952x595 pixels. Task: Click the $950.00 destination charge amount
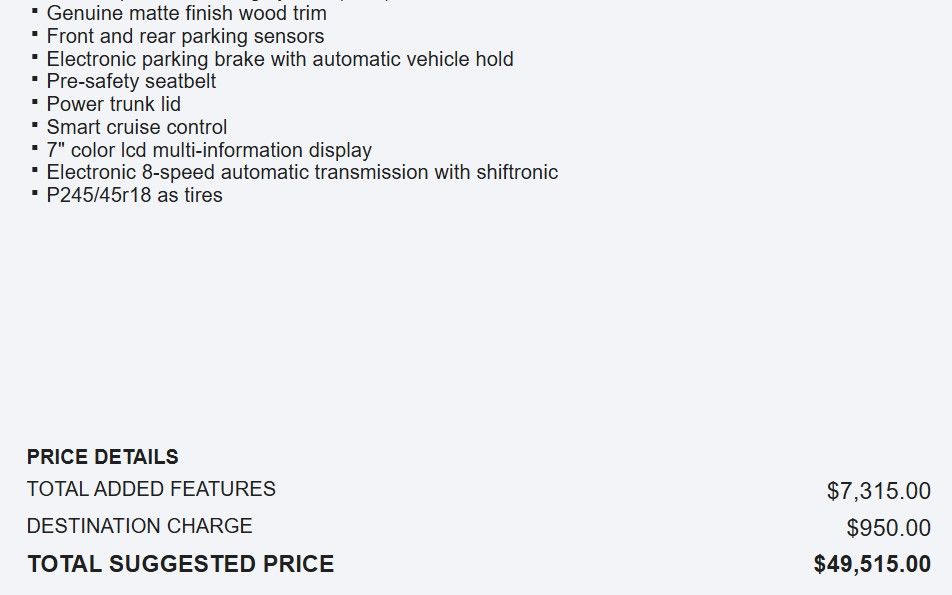[x=888, y=528]
